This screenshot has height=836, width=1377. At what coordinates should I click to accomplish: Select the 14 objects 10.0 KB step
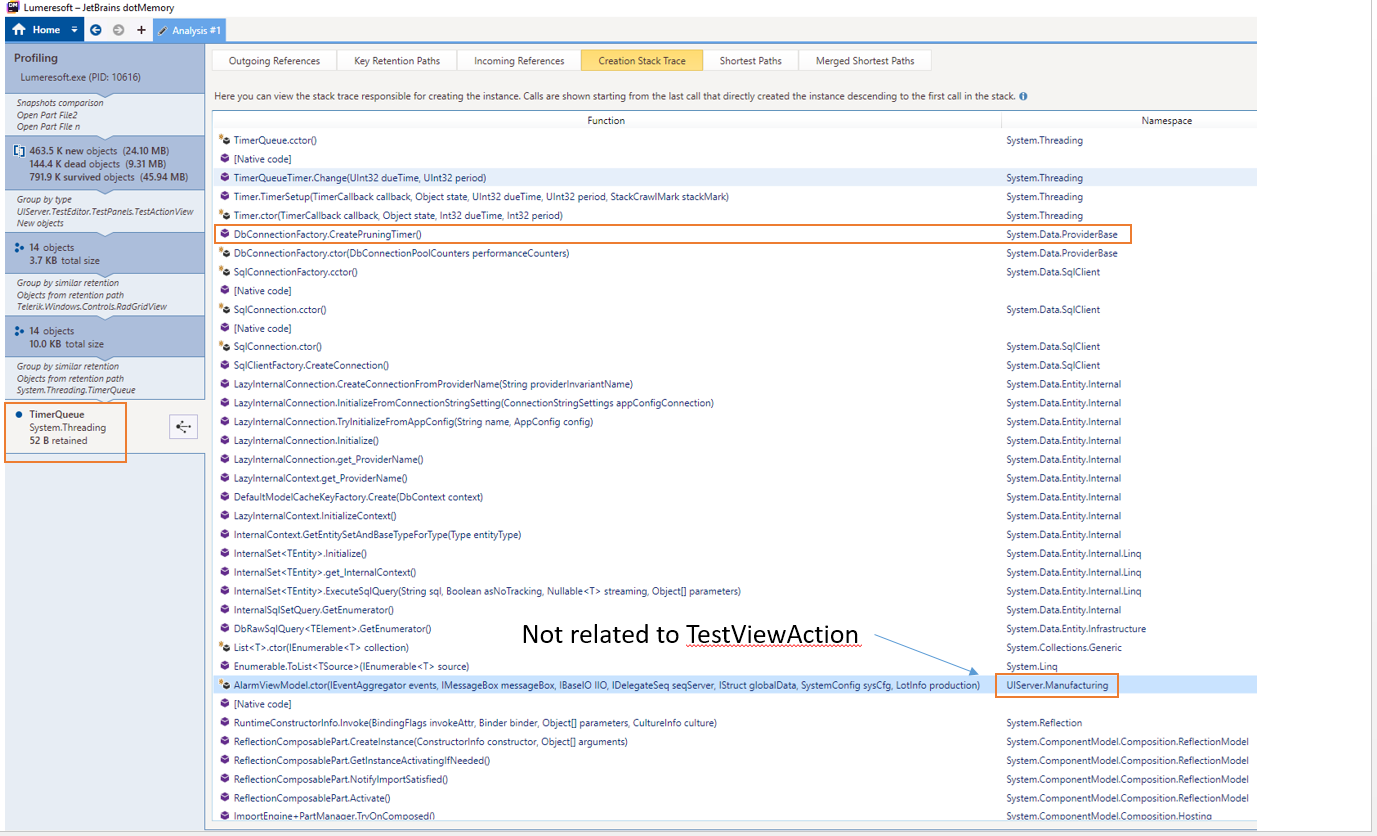(x=103, y=337)
